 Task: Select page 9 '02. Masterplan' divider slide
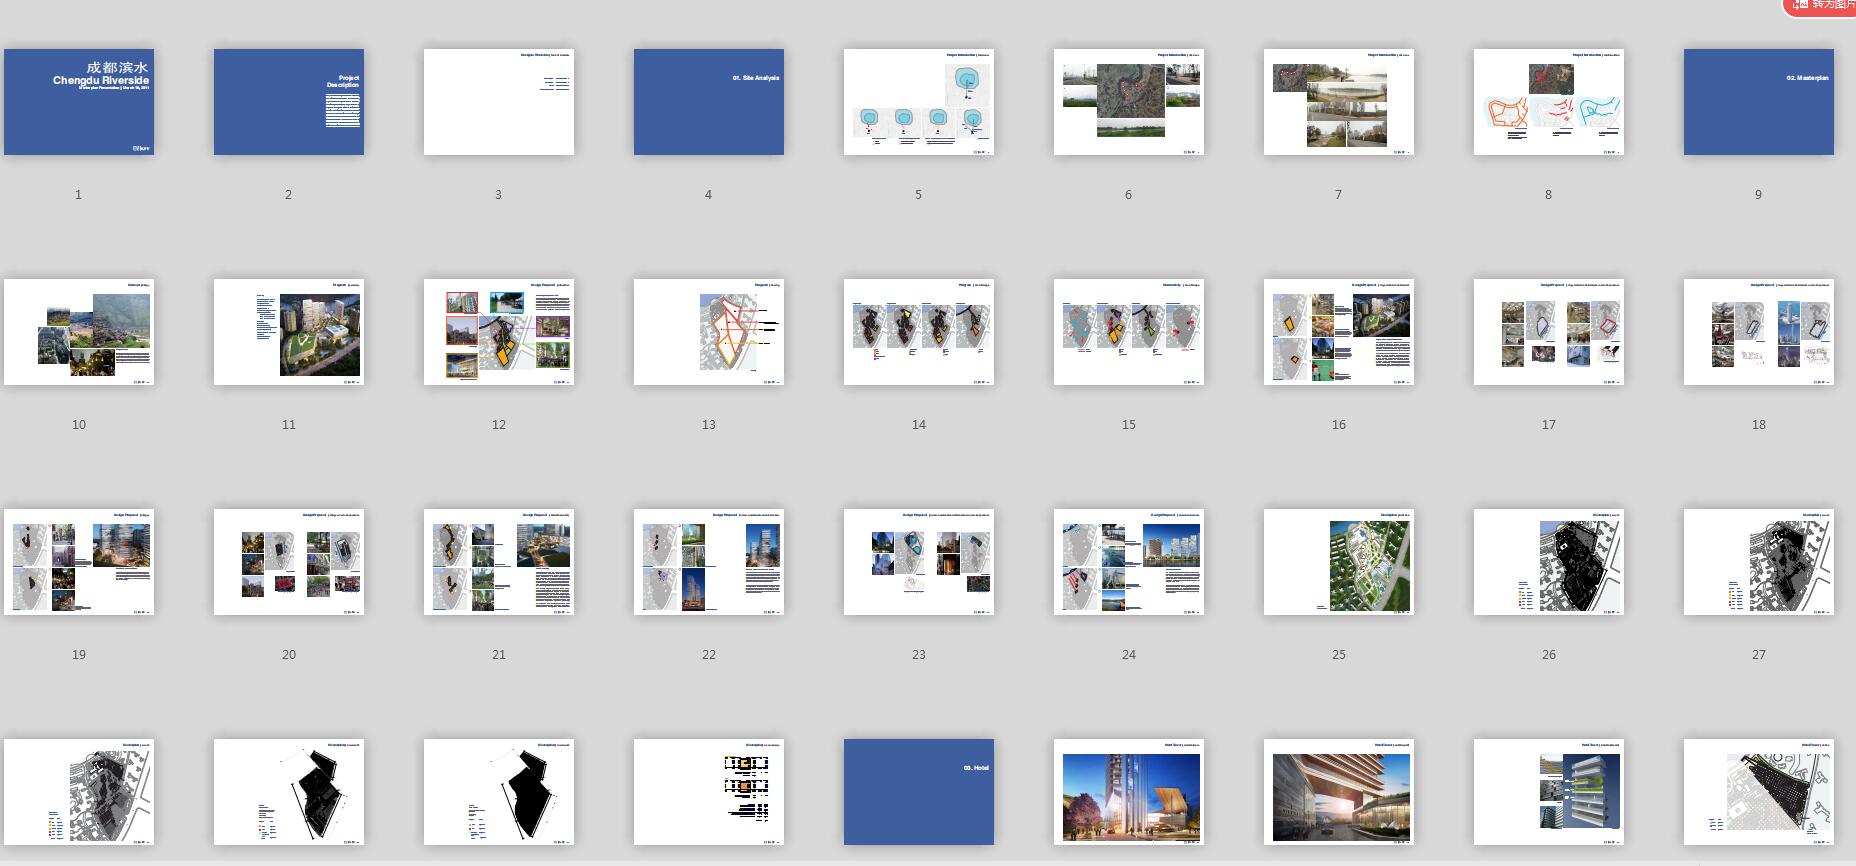click(1759, 102)
